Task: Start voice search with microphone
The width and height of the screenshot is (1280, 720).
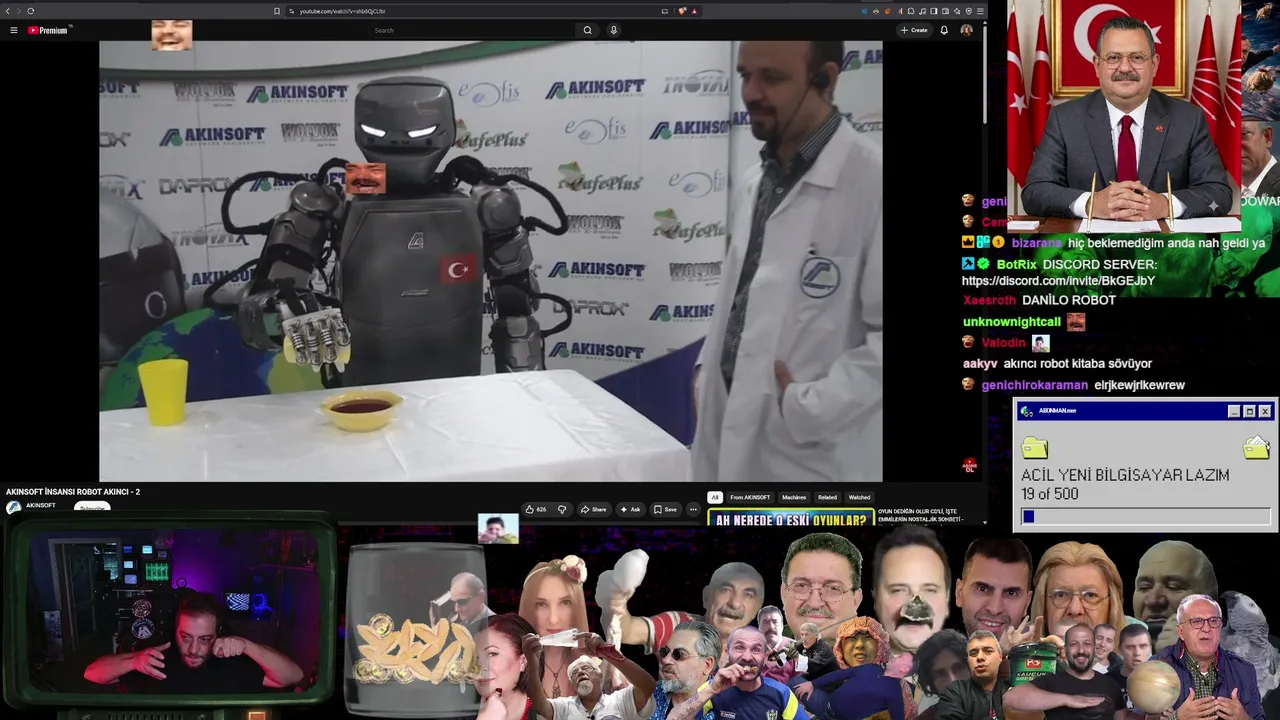Action: [613, 30]
